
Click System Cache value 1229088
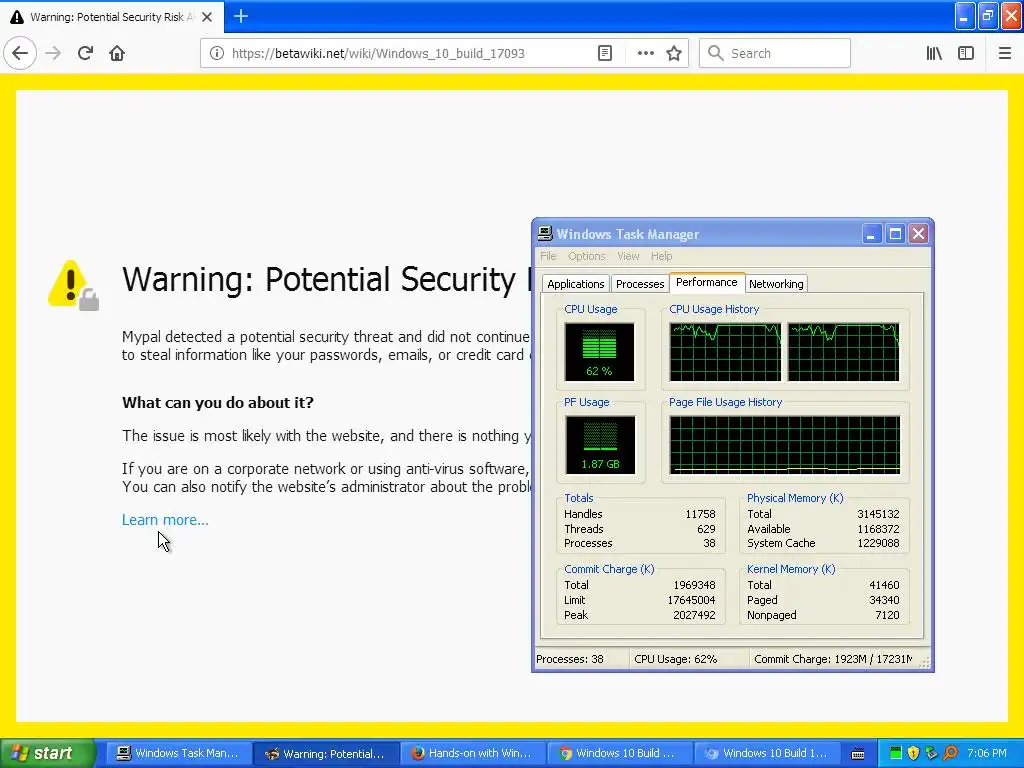(x=878, y=543)
